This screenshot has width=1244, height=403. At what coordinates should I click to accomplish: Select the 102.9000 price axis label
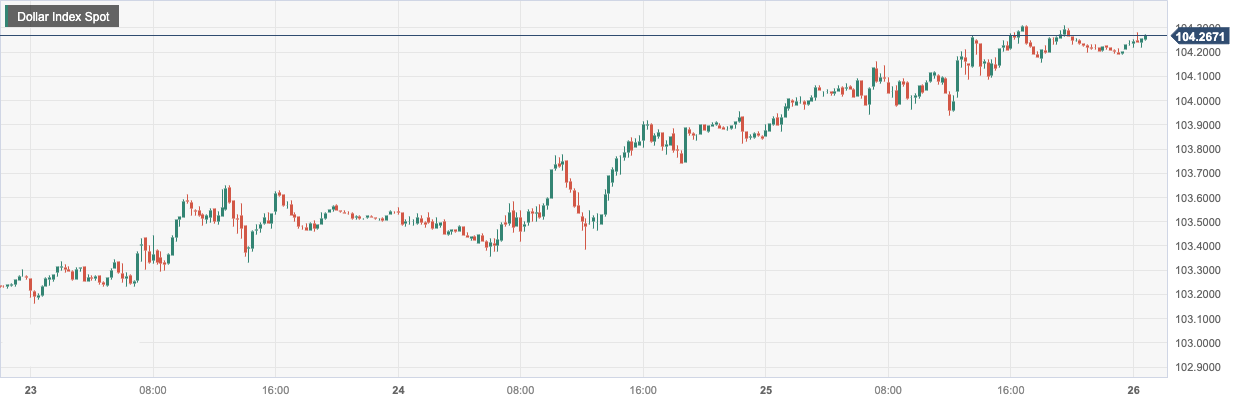1197,367
